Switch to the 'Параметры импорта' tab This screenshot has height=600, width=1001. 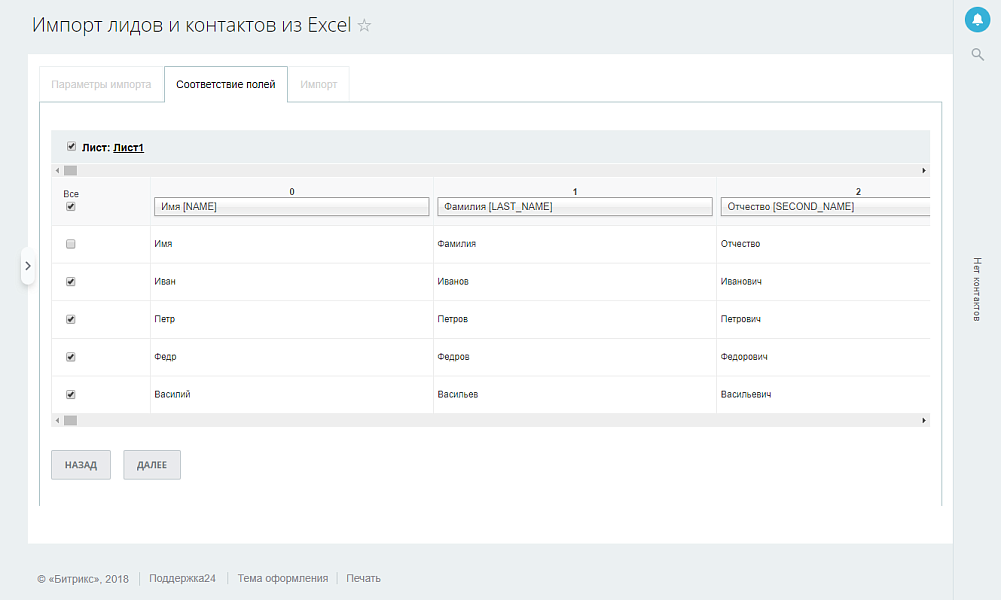[x=101, y=84]
